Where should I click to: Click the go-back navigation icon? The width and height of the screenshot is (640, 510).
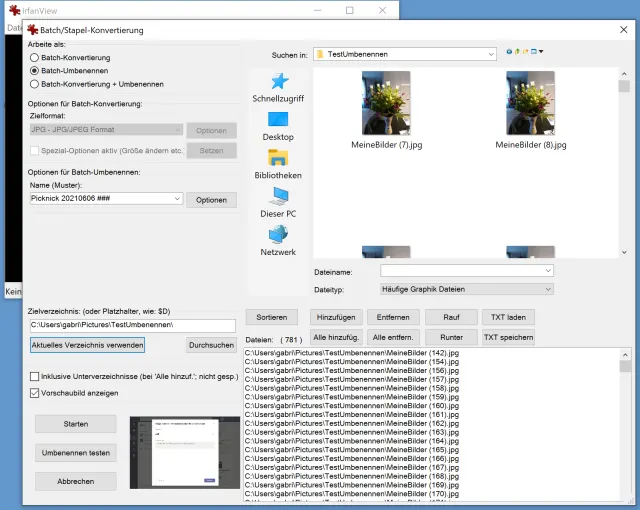509,53
